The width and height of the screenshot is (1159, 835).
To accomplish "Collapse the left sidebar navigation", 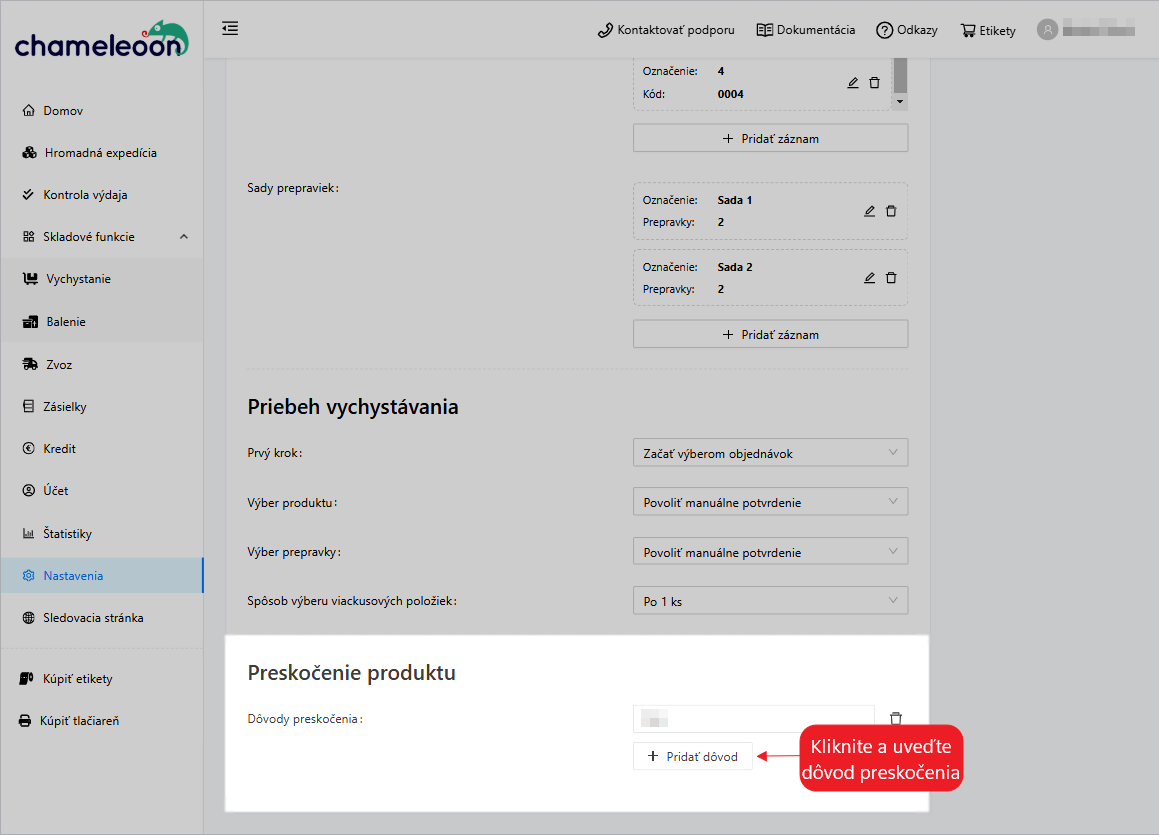I will [229, 29].
